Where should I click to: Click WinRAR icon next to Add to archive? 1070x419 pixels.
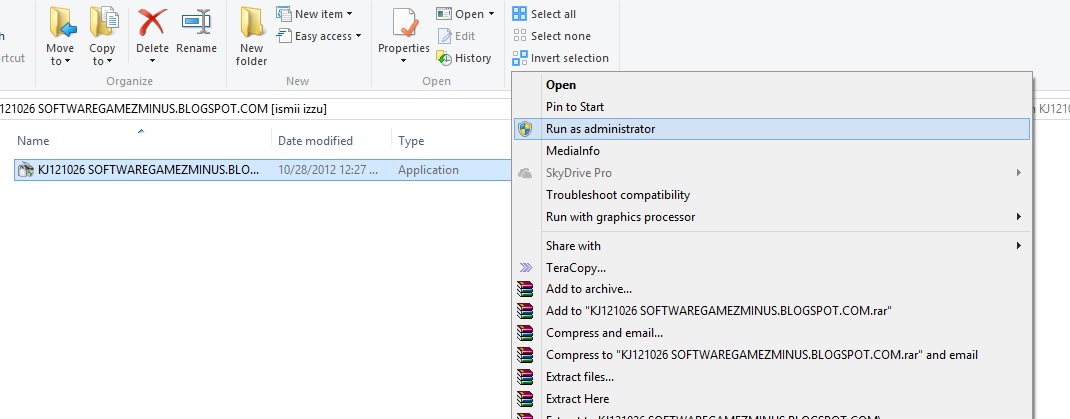[525, 289]
